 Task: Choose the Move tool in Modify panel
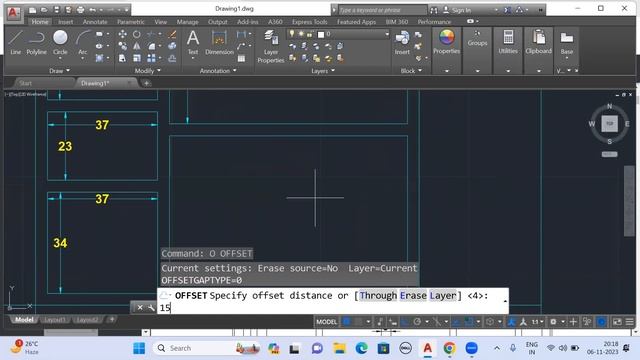(x=122, y=34)
